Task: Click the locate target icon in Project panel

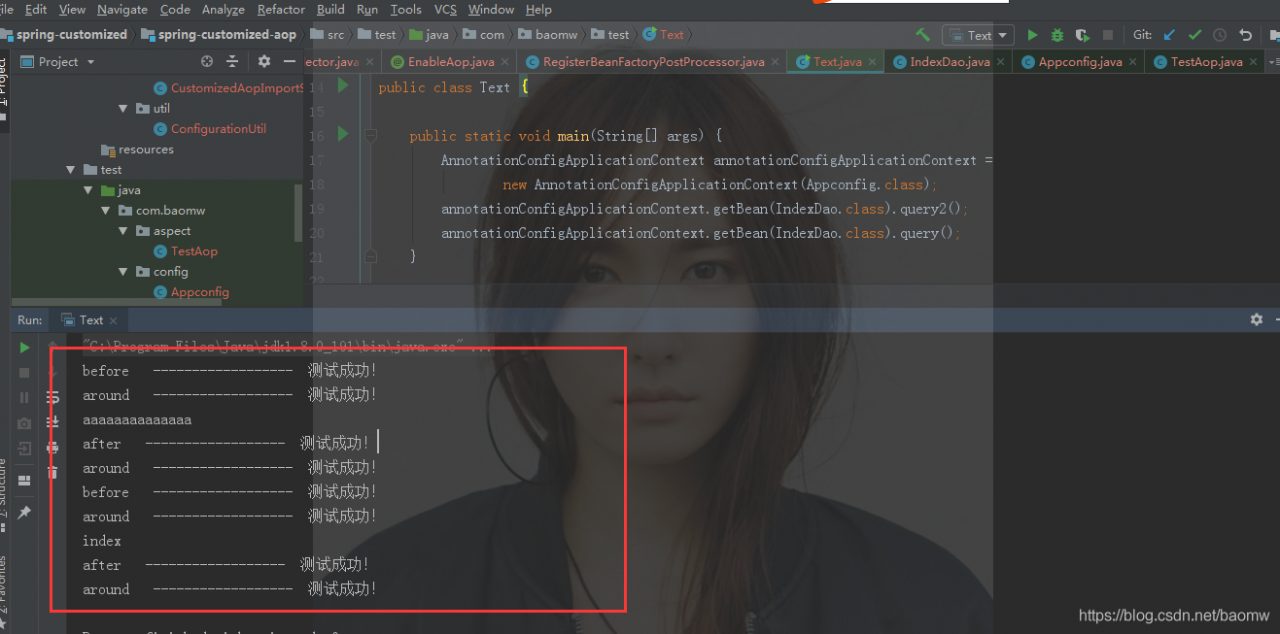Action: click(x=207, y=61)
